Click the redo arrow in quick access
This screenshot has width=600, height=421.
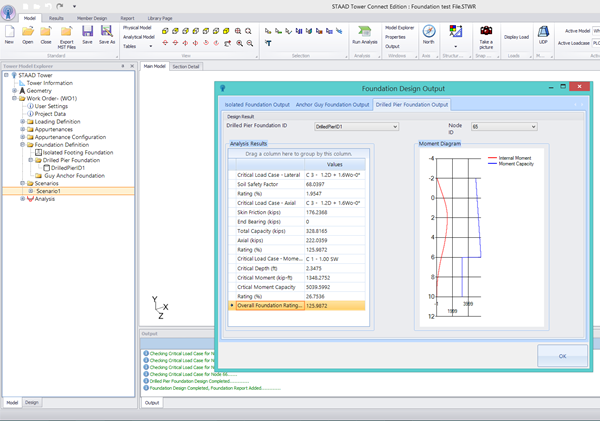(60, 6)
